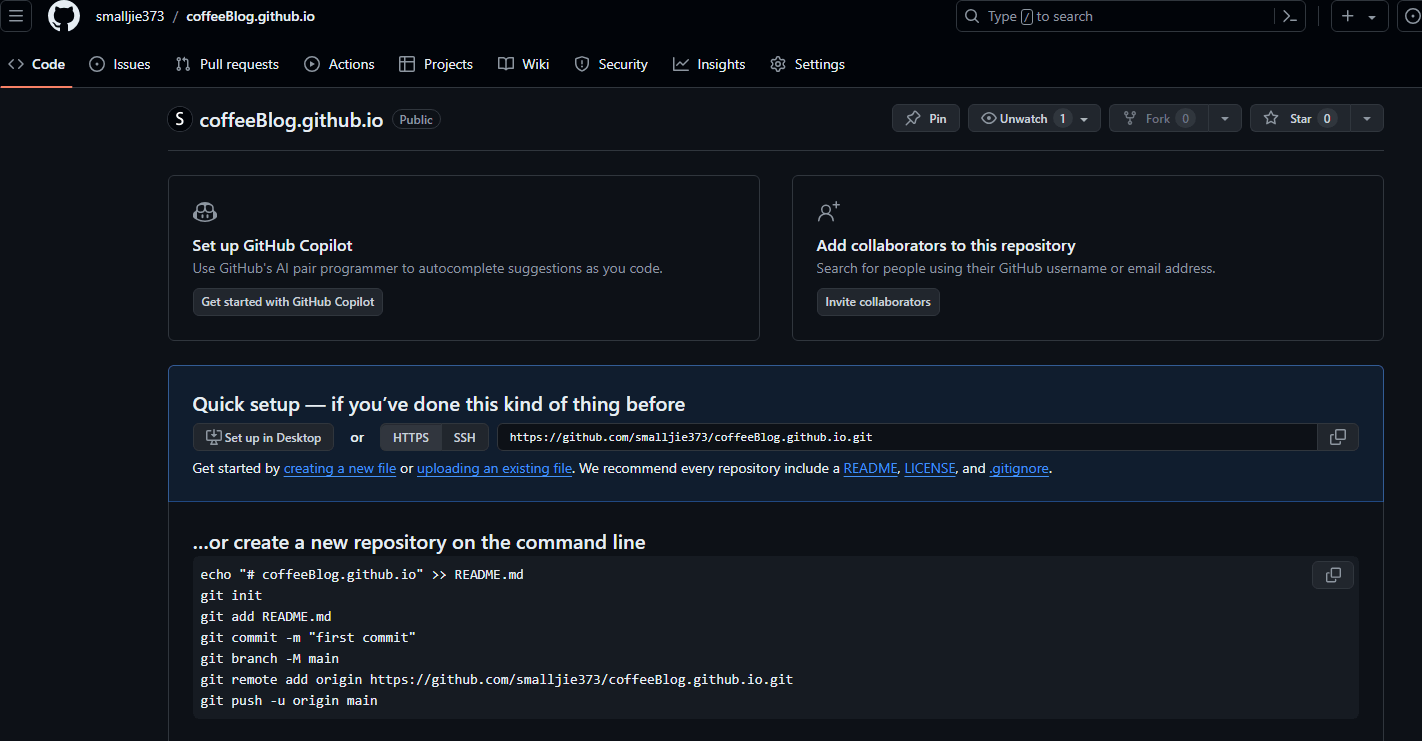
Task: Click the add-collaborator person icon
Action: [829, 212]
